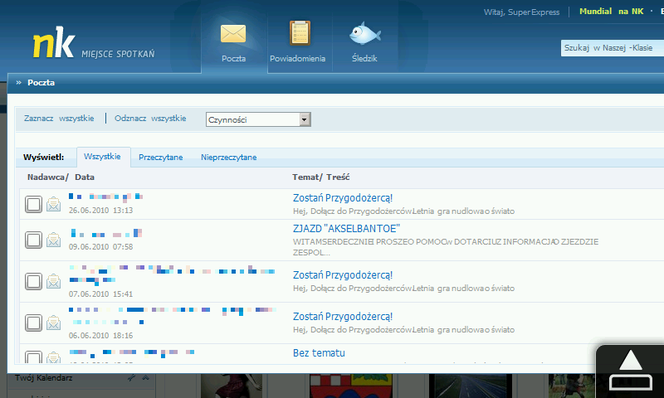Click the date text 09.06.2010 07:58

101,246
